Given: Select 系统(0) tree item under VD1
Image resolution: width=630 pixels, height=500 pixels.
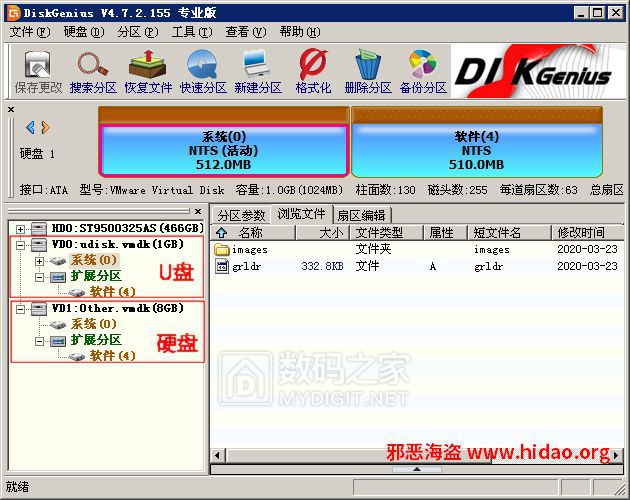Looking at the screenshot, I should click(94, 324).
